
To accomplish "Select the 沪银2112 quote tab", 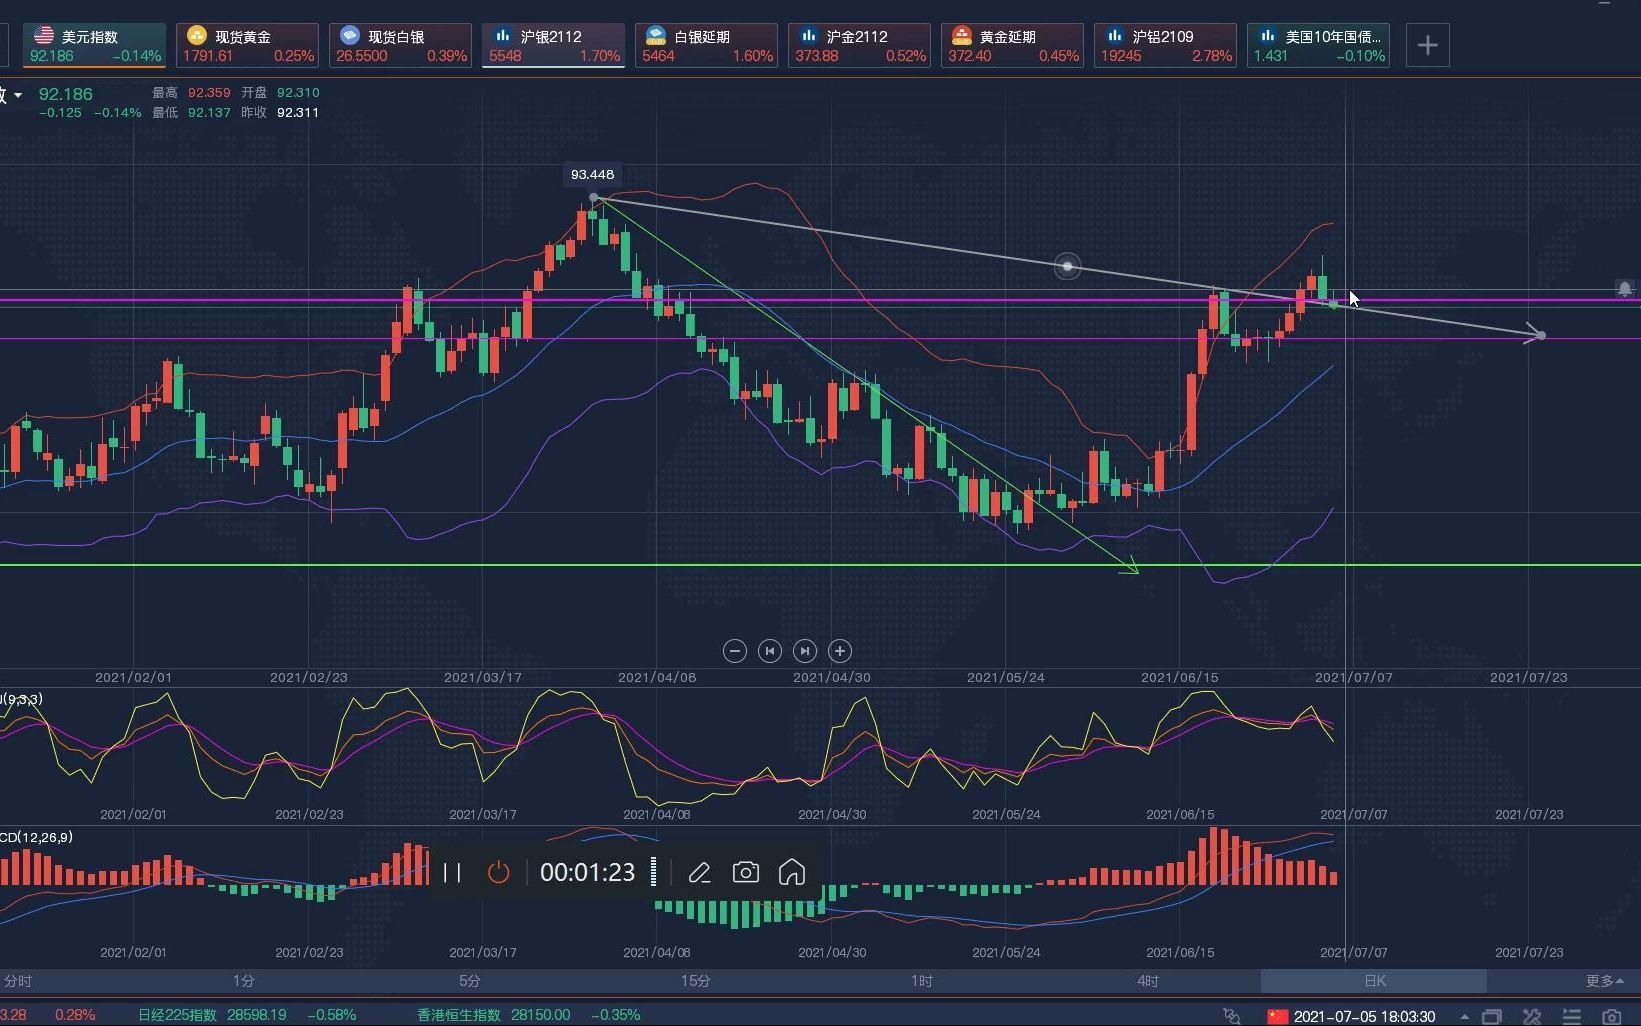I will coord(554,45).
